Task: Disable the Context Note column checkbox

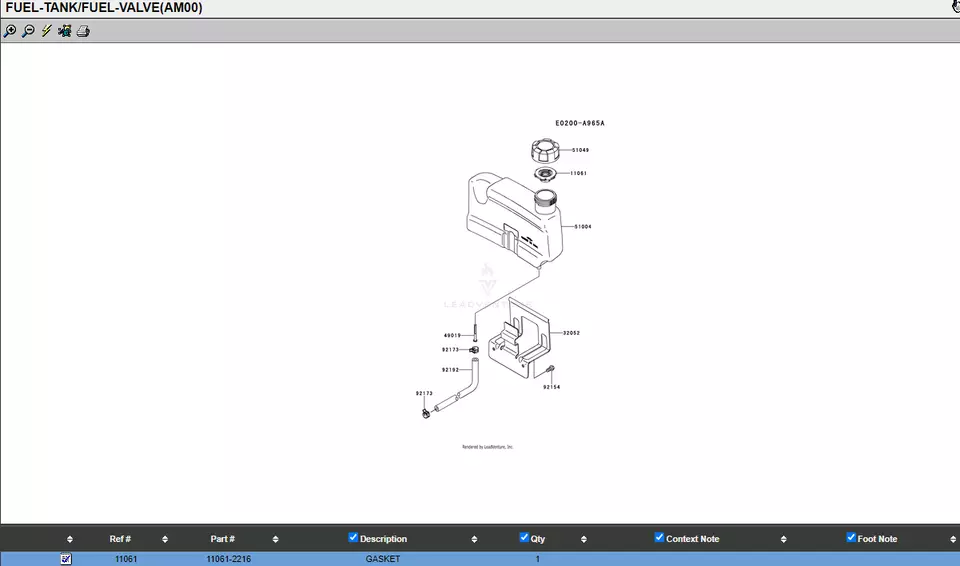Action: (x=659, y=538)
